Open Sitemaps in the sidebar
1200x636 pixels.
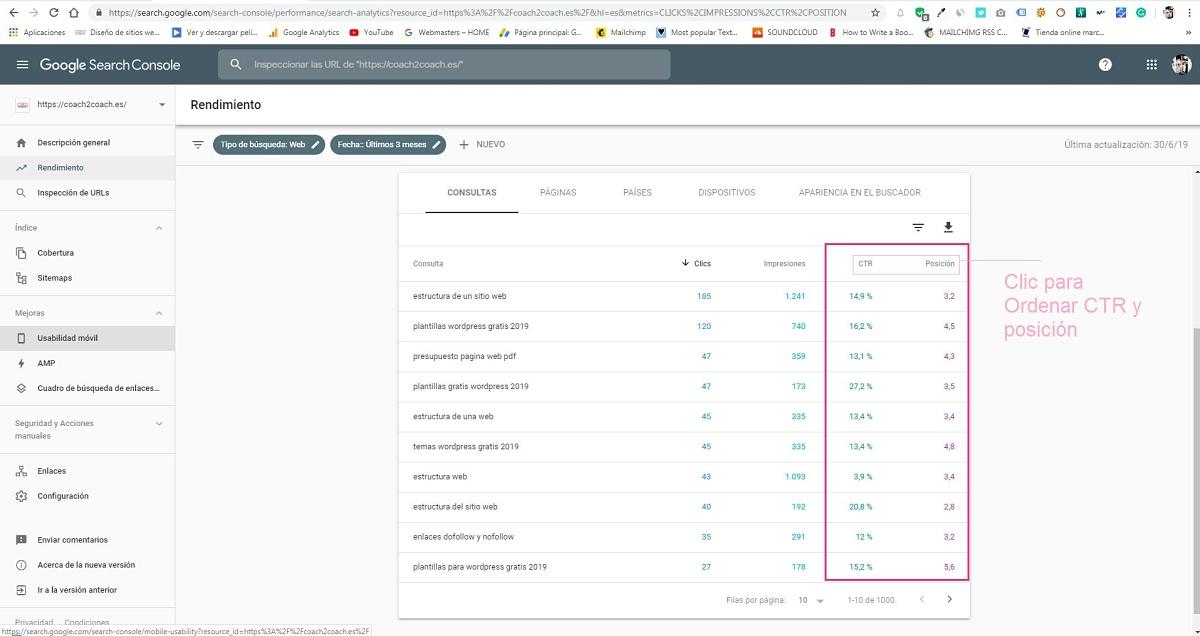point(54,278)
